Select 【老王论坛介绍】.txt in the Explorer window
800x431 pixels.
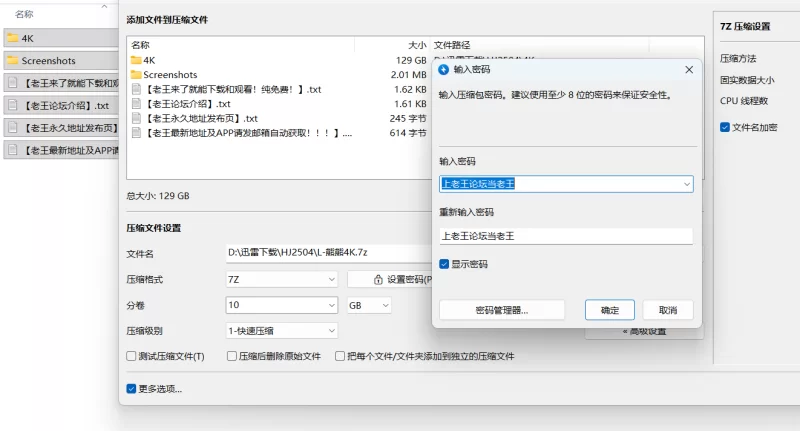pyautogui.click(x=61, y=106)
